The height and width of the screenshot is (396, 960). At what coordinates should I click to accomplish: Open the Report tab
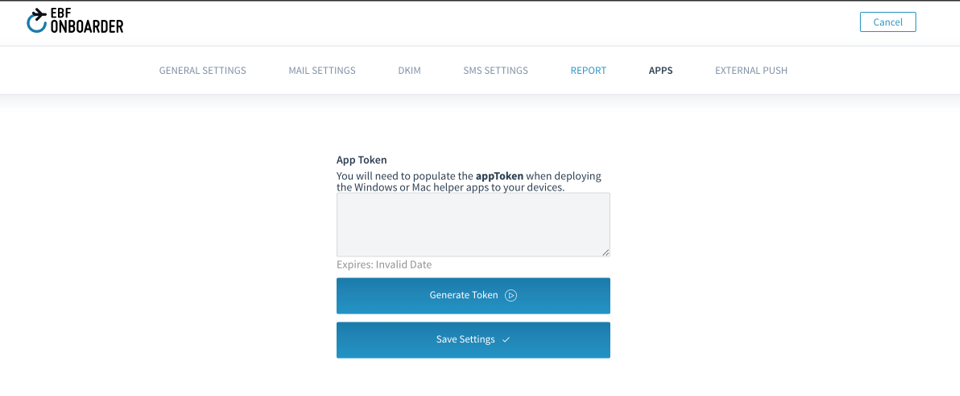588,70
